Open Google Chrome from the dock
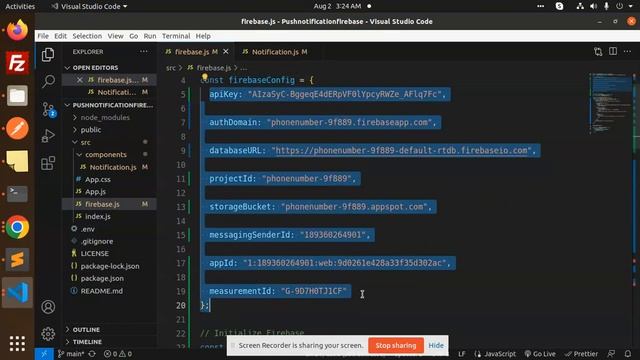Image resolution: width=640 pixels, height=360 pixels. tap(17, 227)
